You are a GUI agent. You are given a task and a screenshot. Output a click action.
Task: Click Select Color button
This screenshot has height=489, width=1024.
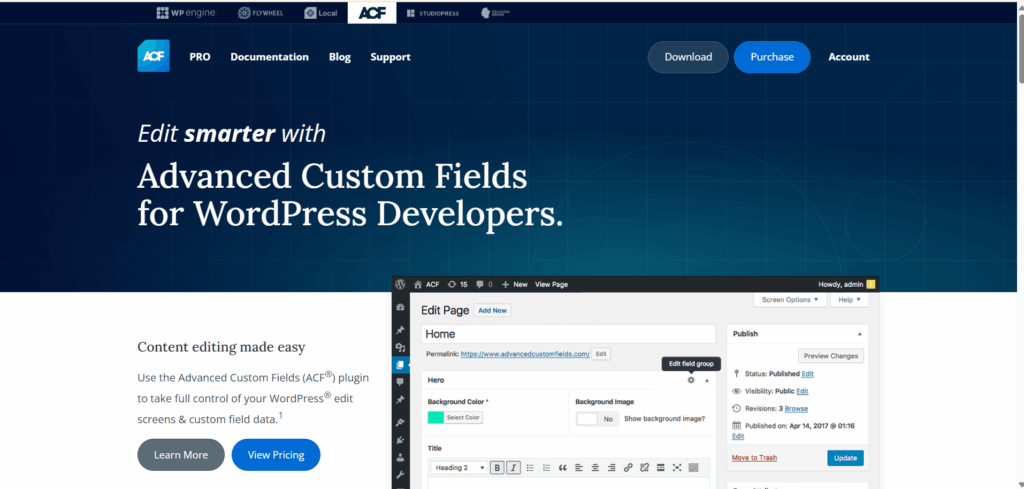coord(463,418)
